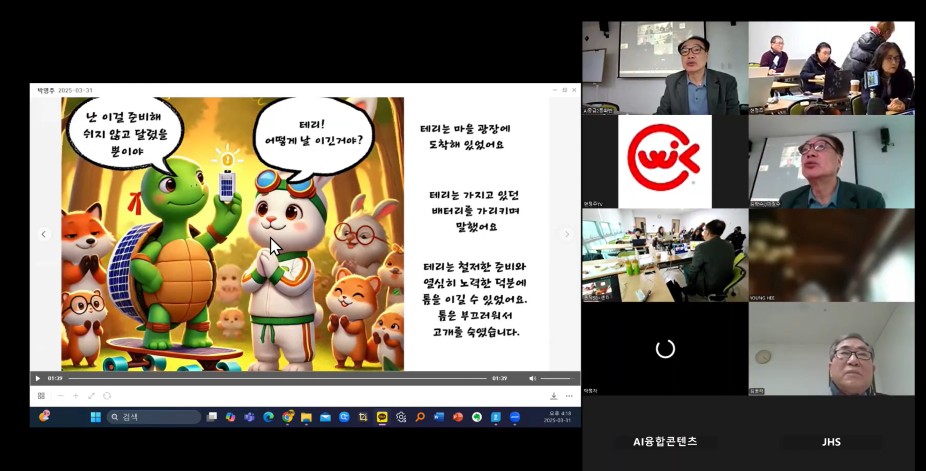Zoom in with the plus icon
Image resolution: width=926 pixels, height=471 pixels.
tap(75, 396)
